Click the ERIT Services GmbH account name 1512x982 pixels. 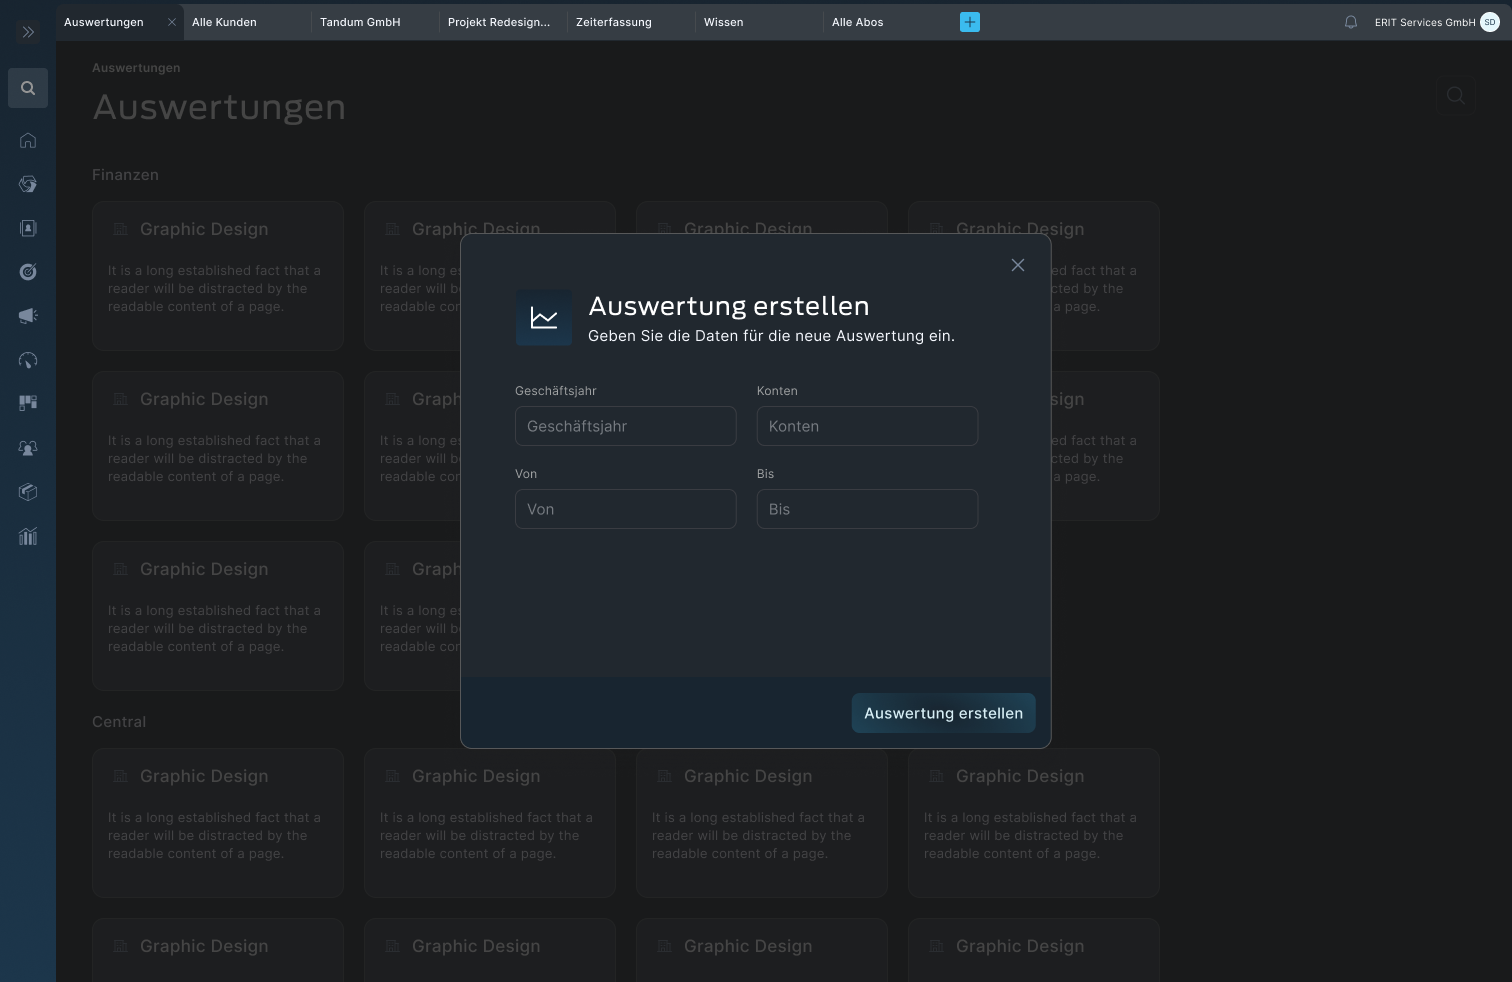[1425, 22]
